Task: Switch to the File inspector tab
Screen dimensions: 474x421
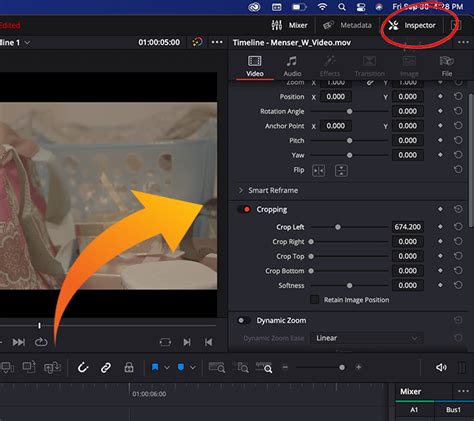Action: pyautogui.click(x=447, y=66)
